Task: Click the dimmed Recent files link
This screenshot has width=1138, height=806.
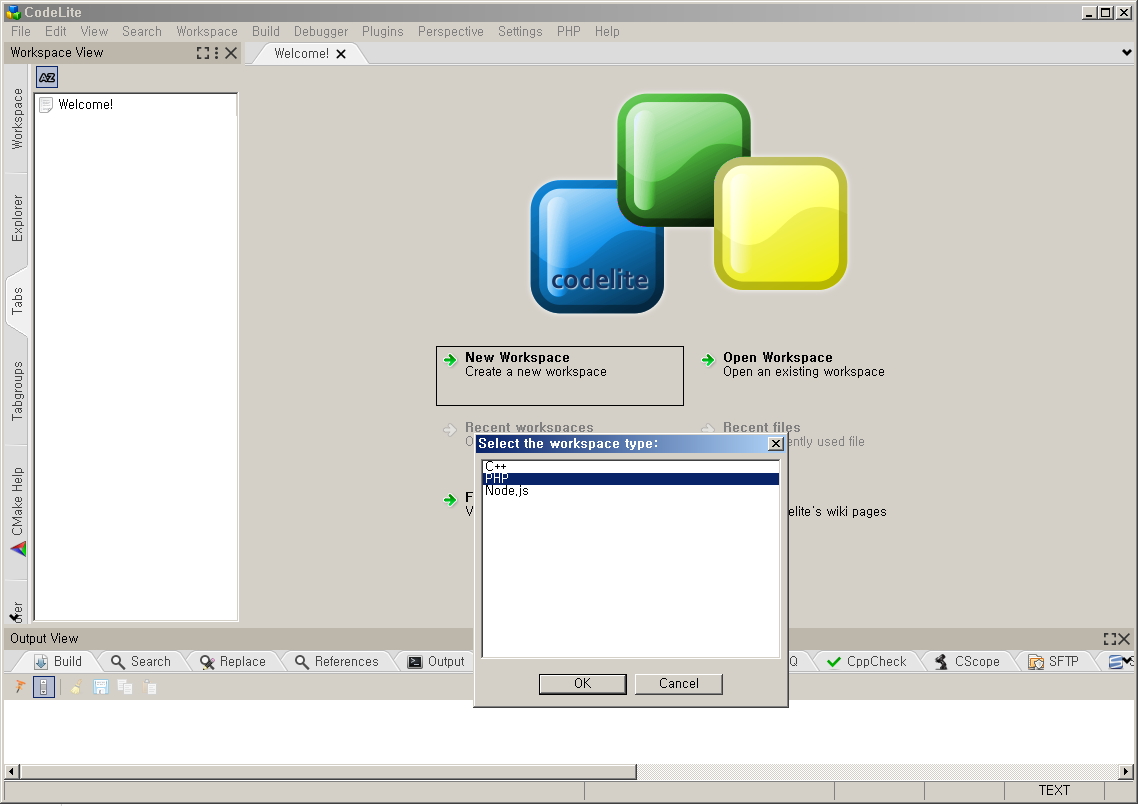Action: tap(761, 427)
